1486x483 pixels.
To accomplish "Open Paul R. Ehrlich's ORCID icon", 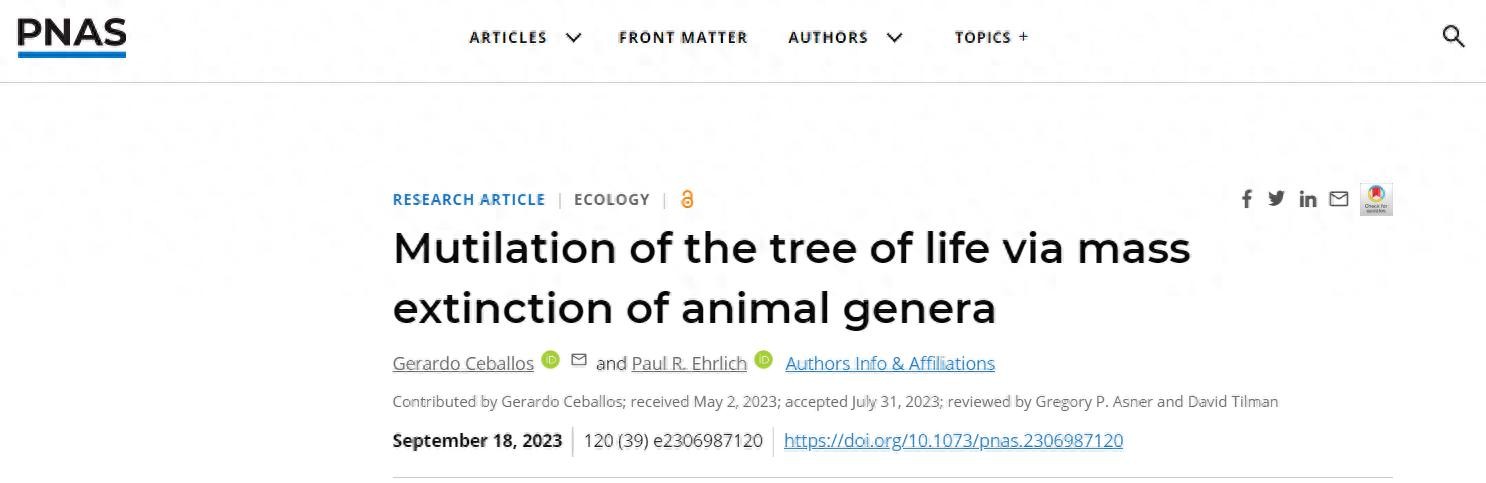I will click(x=764, y=359).
